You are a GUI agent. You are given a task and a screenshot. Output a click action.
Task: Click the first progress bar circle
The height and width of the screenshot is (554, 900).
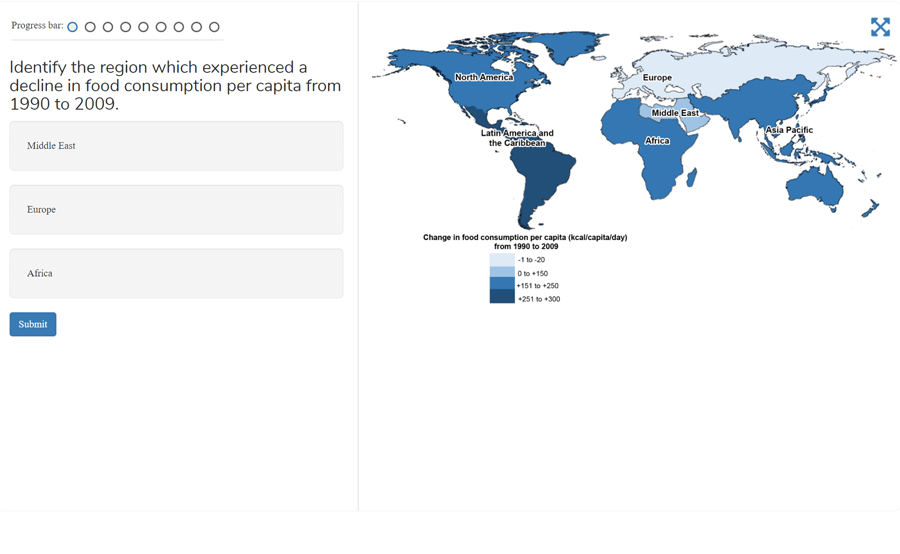(73, 27)
